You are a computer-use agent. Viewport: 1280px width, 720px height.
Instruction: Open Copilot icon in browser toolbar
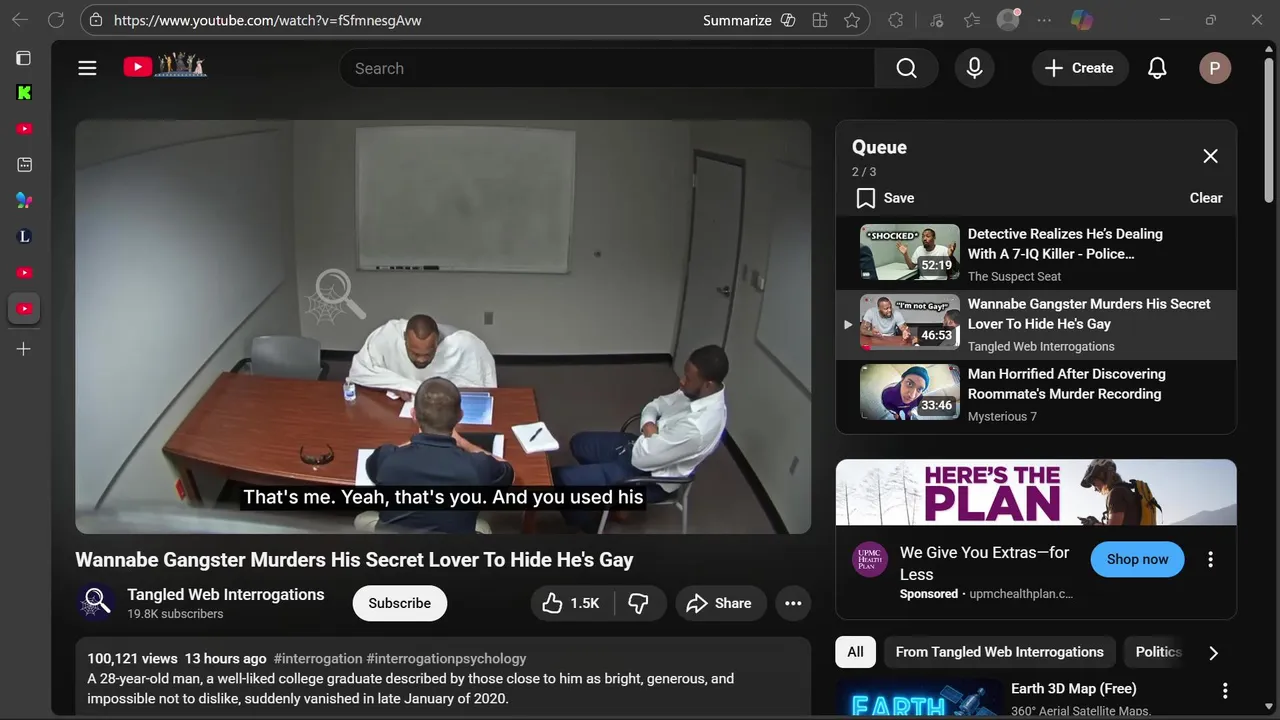point(1081,20)
